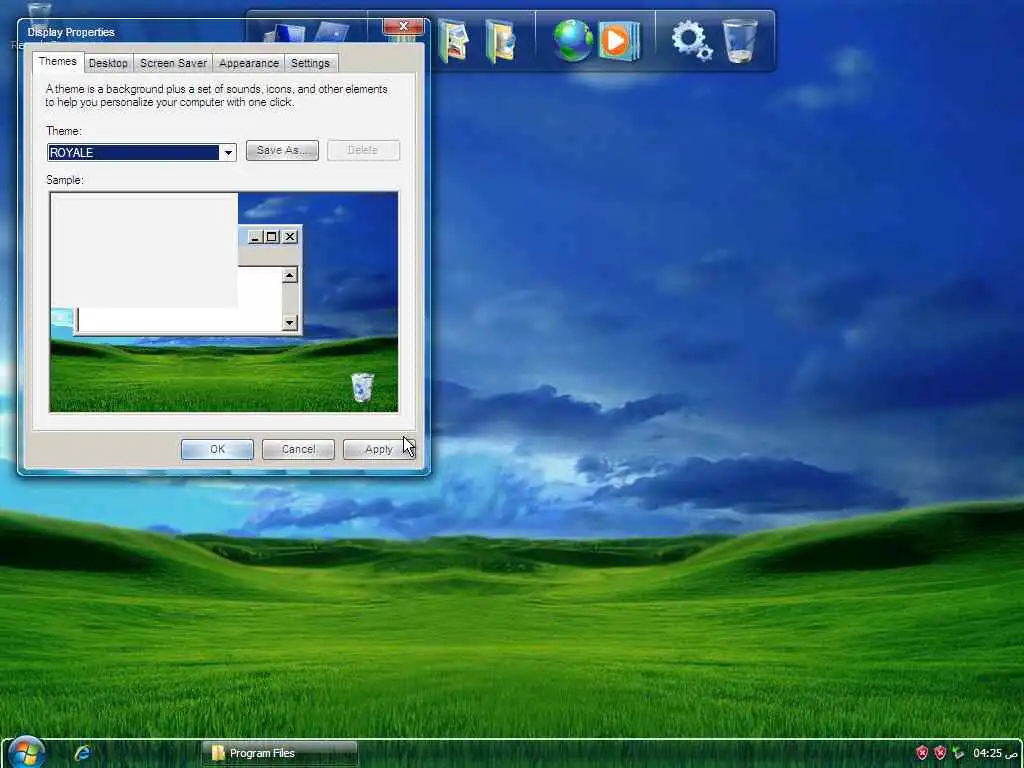Click the Apply button
1024x768 pixels.
pyautogui.click(x=379, y=449)
